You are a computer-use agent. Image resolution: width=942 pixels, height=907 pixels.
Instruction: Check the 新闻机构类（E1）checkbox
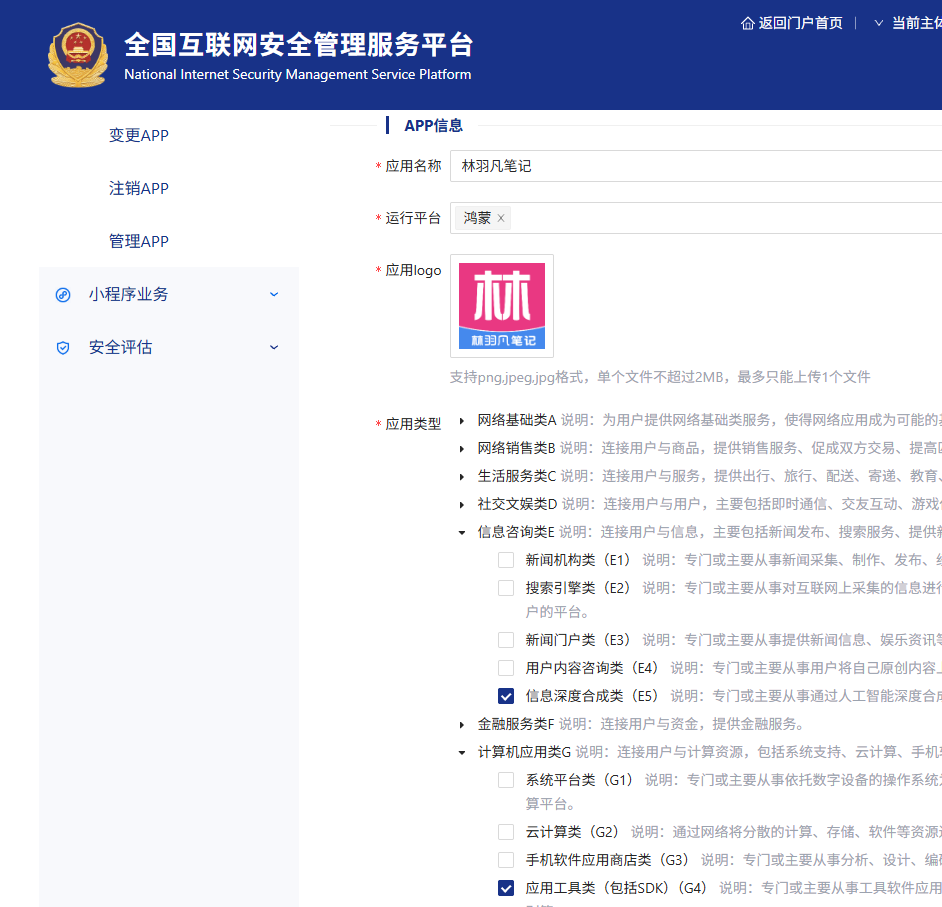506,560
